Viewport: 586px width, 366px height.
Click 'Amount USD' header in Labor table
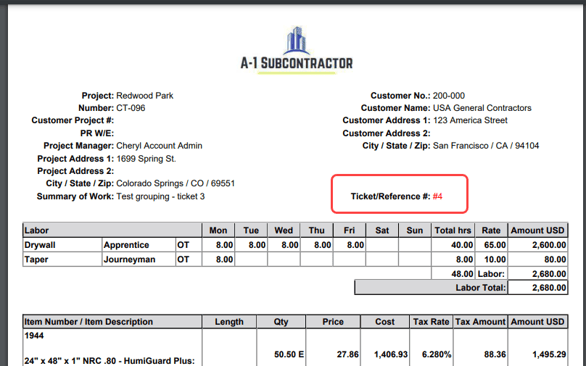[538, 230]
